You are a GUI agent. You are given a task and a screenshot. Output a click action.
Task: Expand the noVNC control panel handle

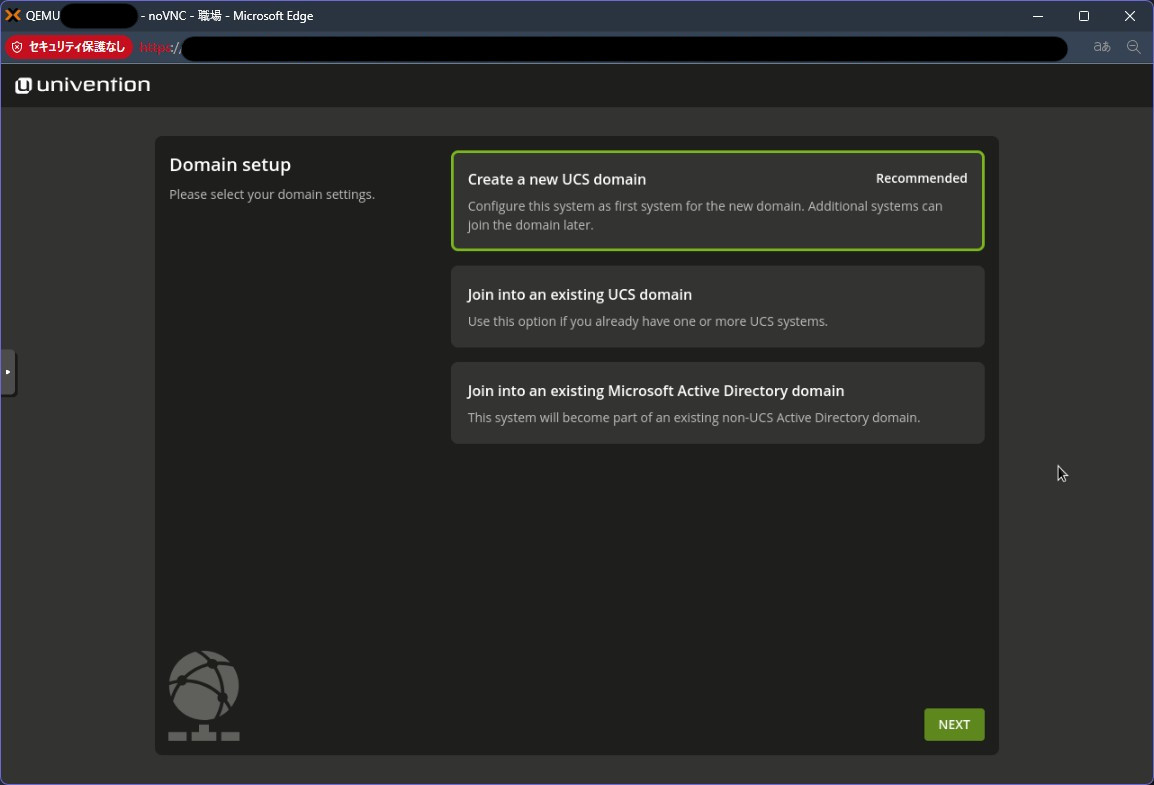(x=8, y=372)
